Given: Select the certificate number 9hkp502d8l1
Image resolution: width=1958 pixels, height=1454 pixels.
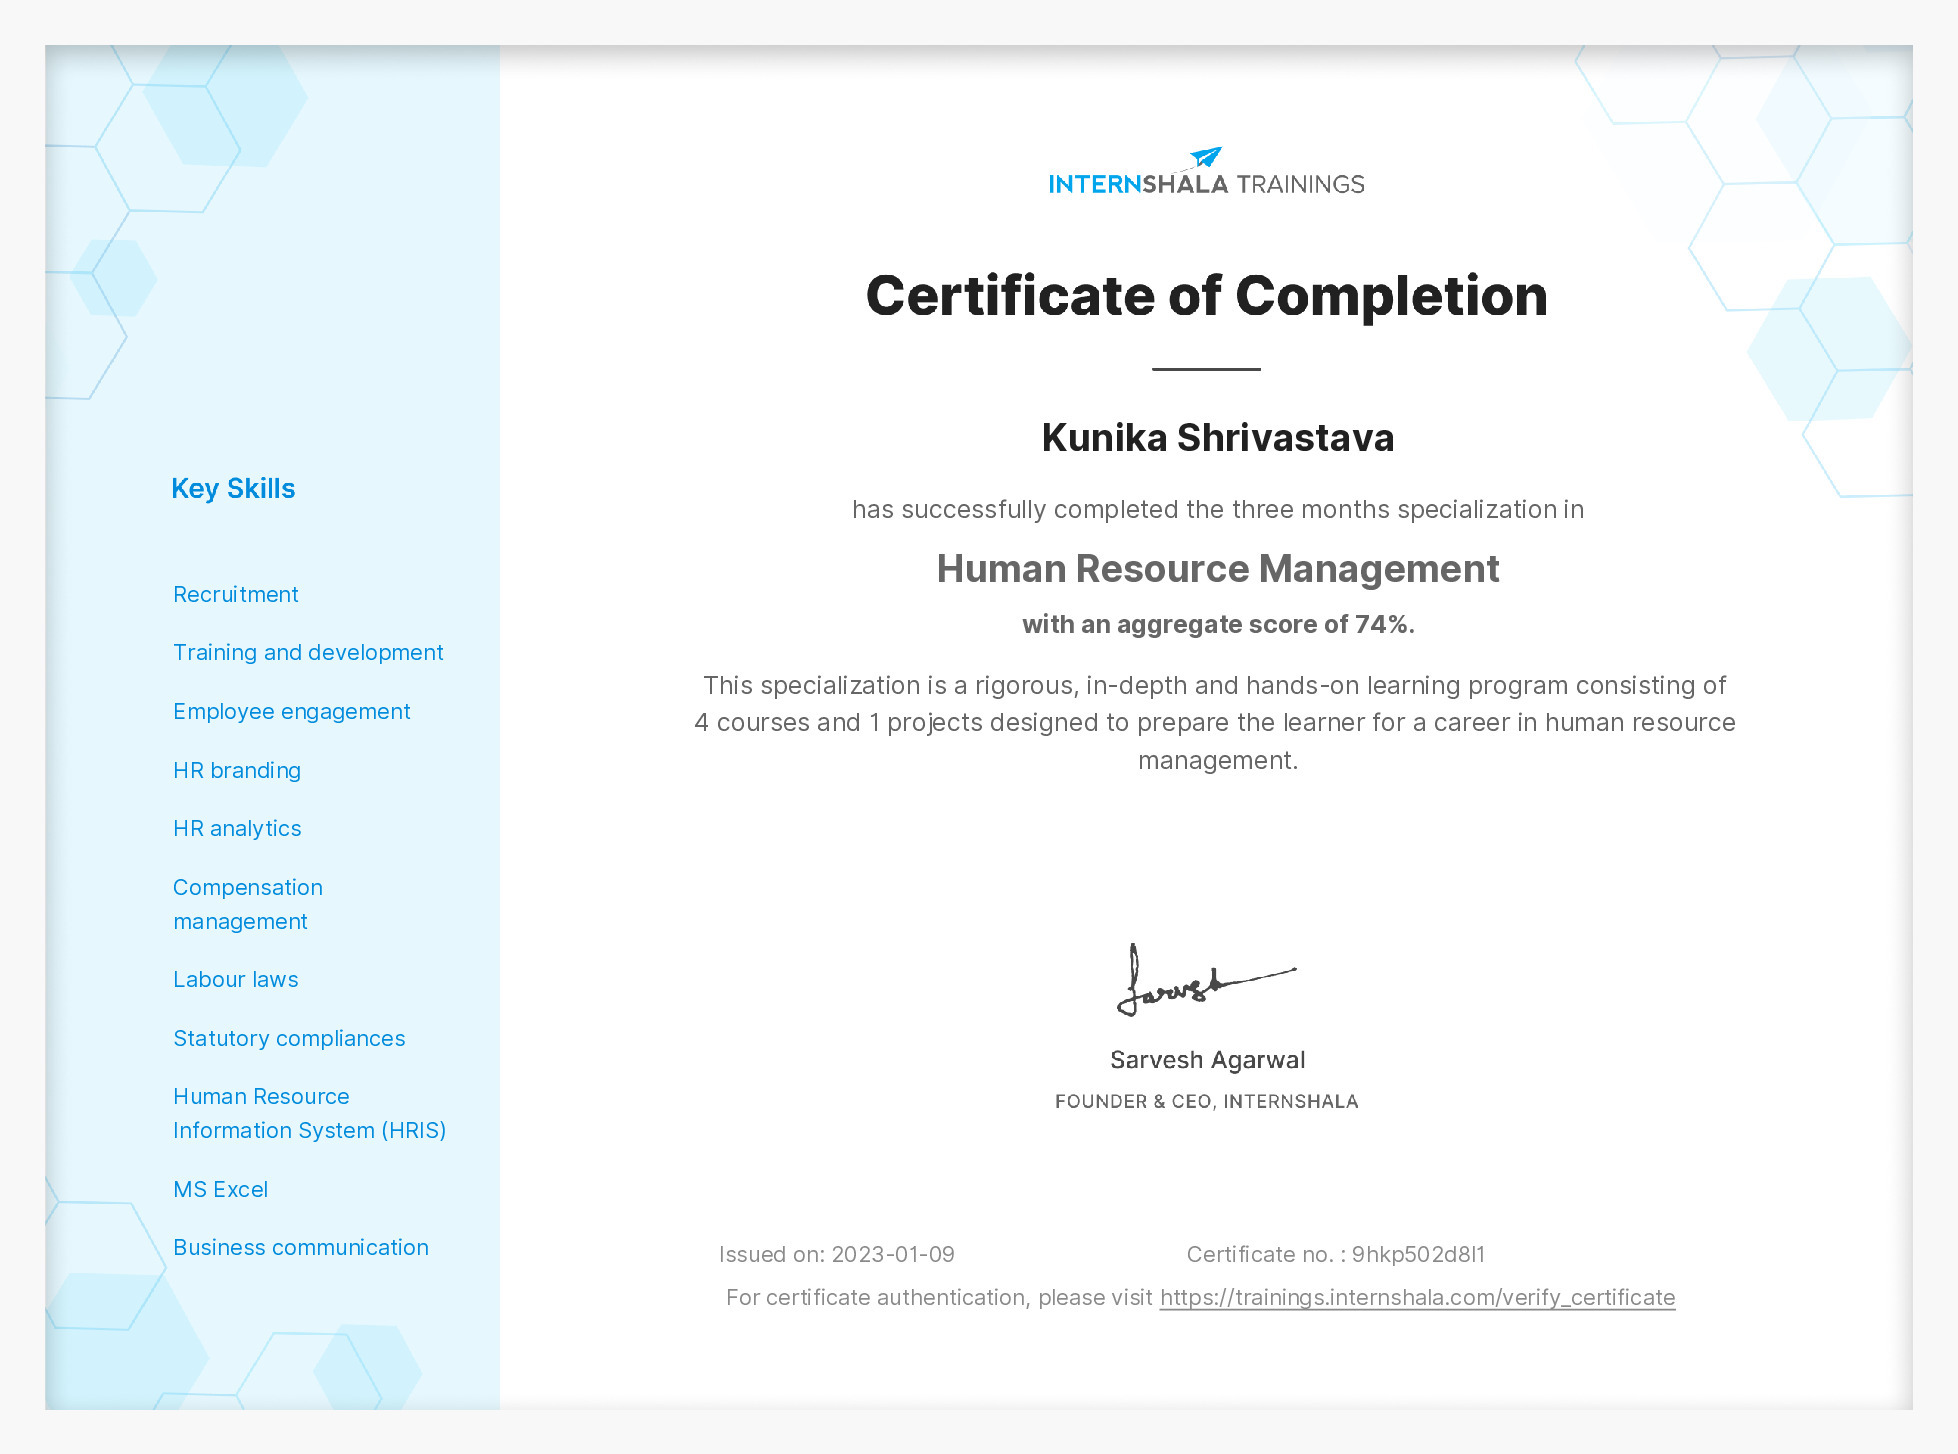Looking at the screenshot, I should 1420,1253.
